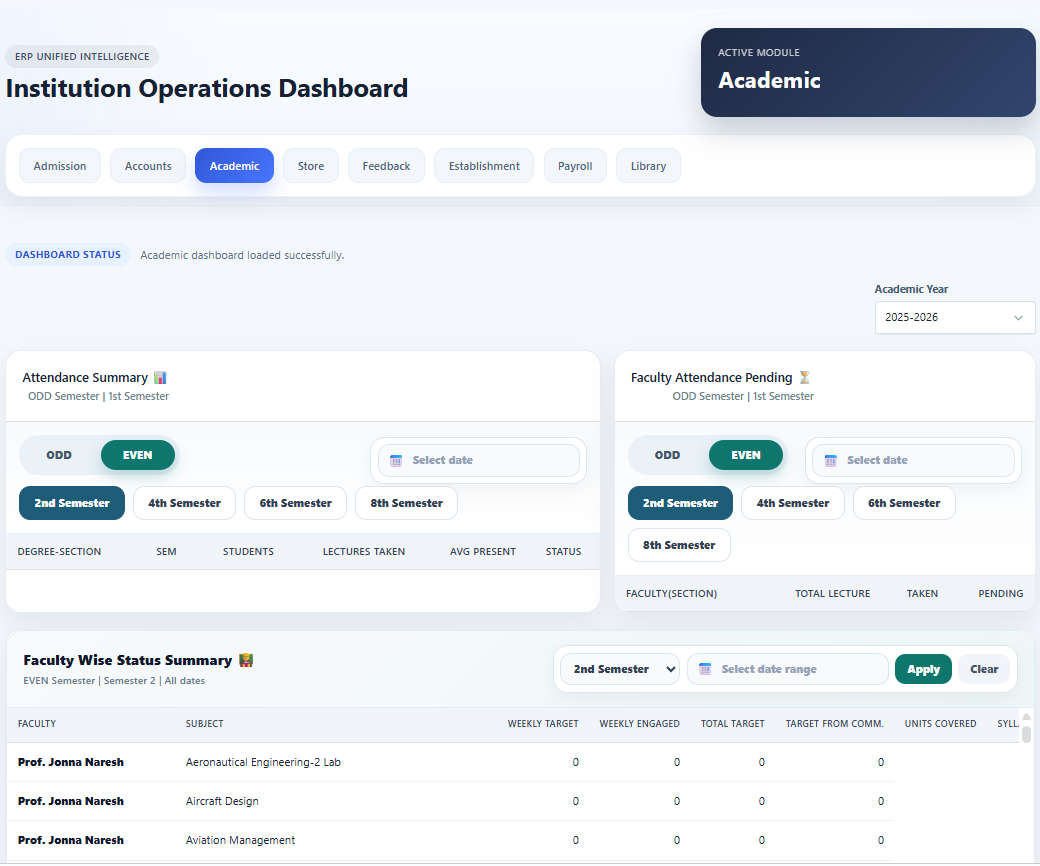
Task: Open the Establishment module tab
Action: (x=484, y=166)
